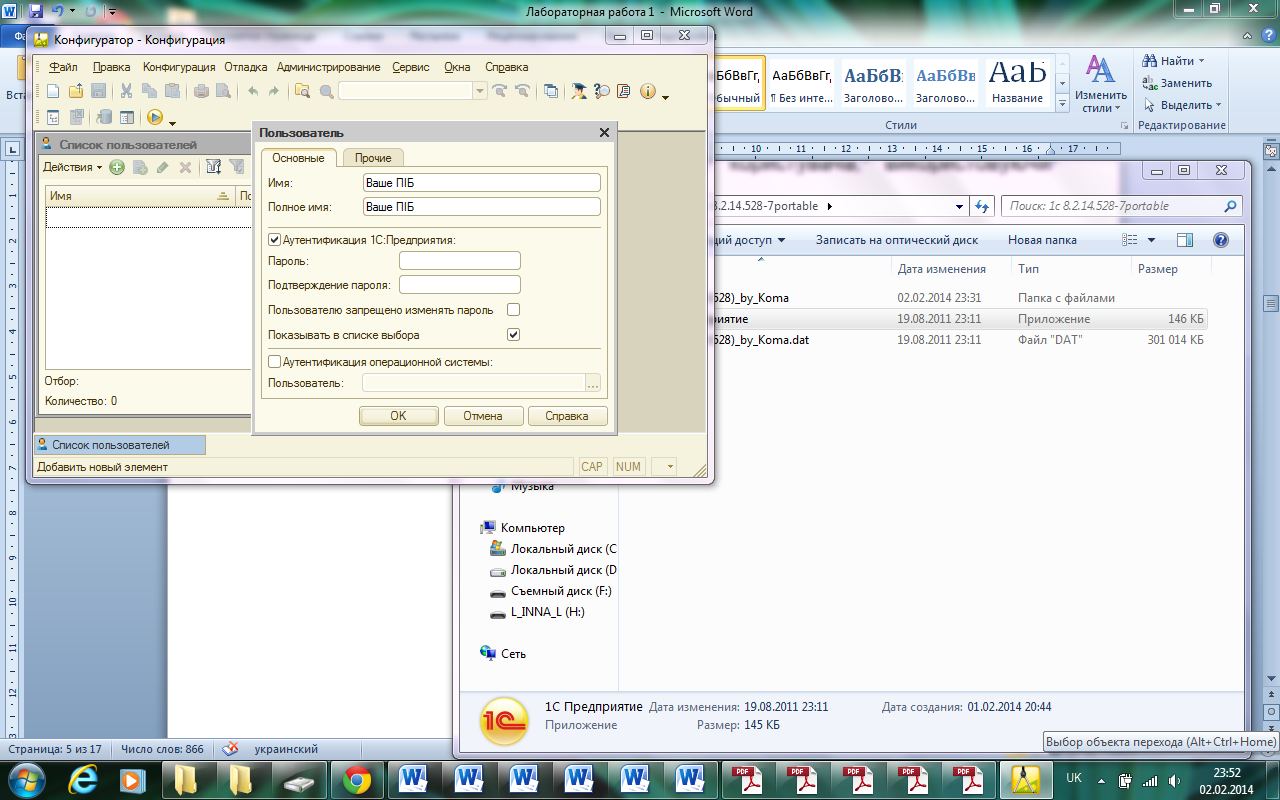This screenshot has width=1280, height=800.
Task: Click the Undo arrow in Configurator toolbar
Action: (x=252, y=91)
